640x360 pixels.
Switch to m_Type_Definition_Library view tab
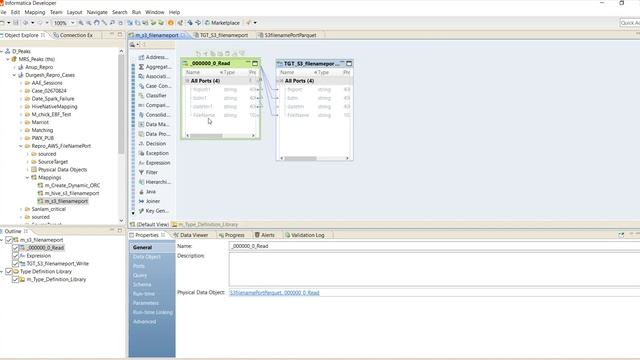tap(205, 224)
